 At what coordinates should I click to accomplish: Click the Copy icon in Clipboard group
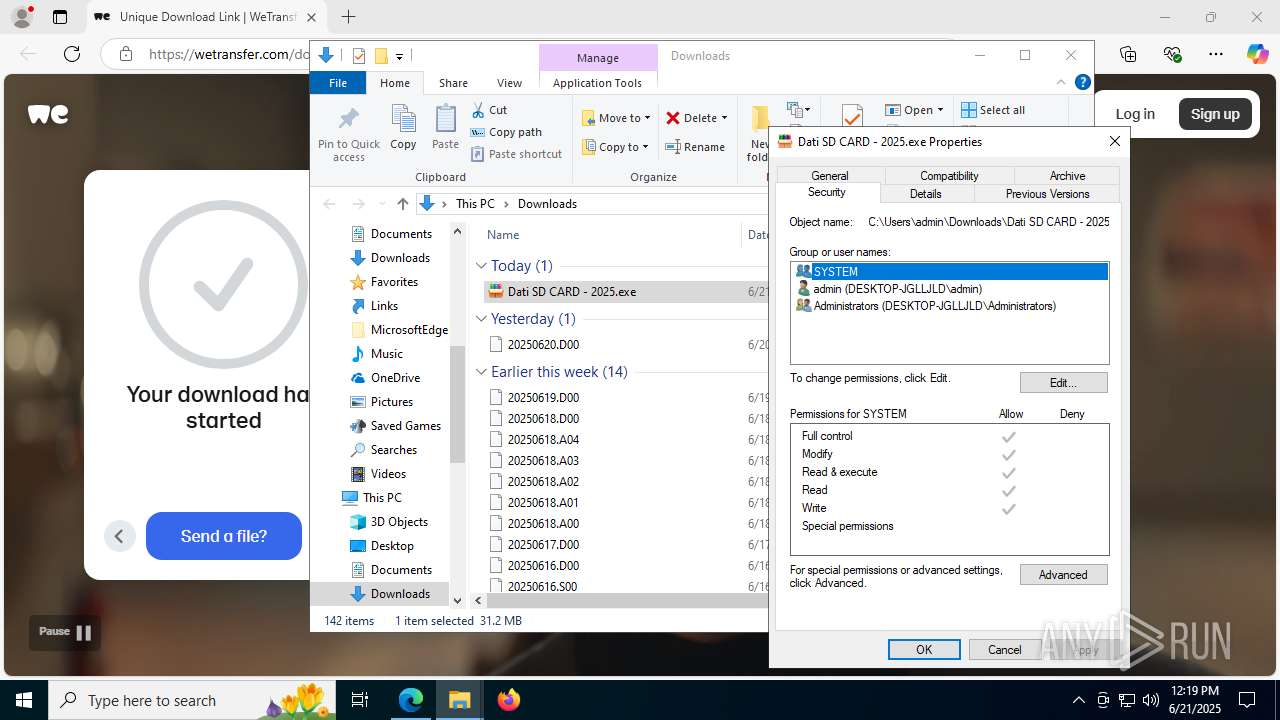(403, 119)
